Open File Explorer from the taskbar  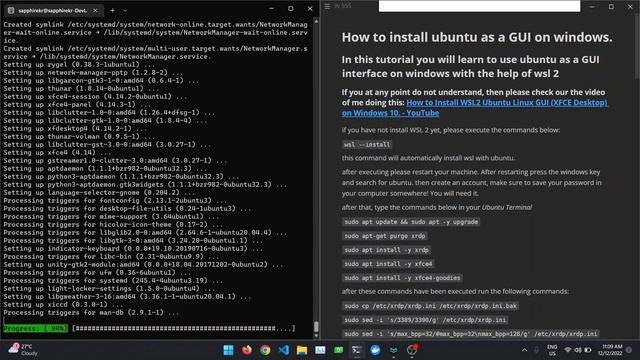coord(302,350)
